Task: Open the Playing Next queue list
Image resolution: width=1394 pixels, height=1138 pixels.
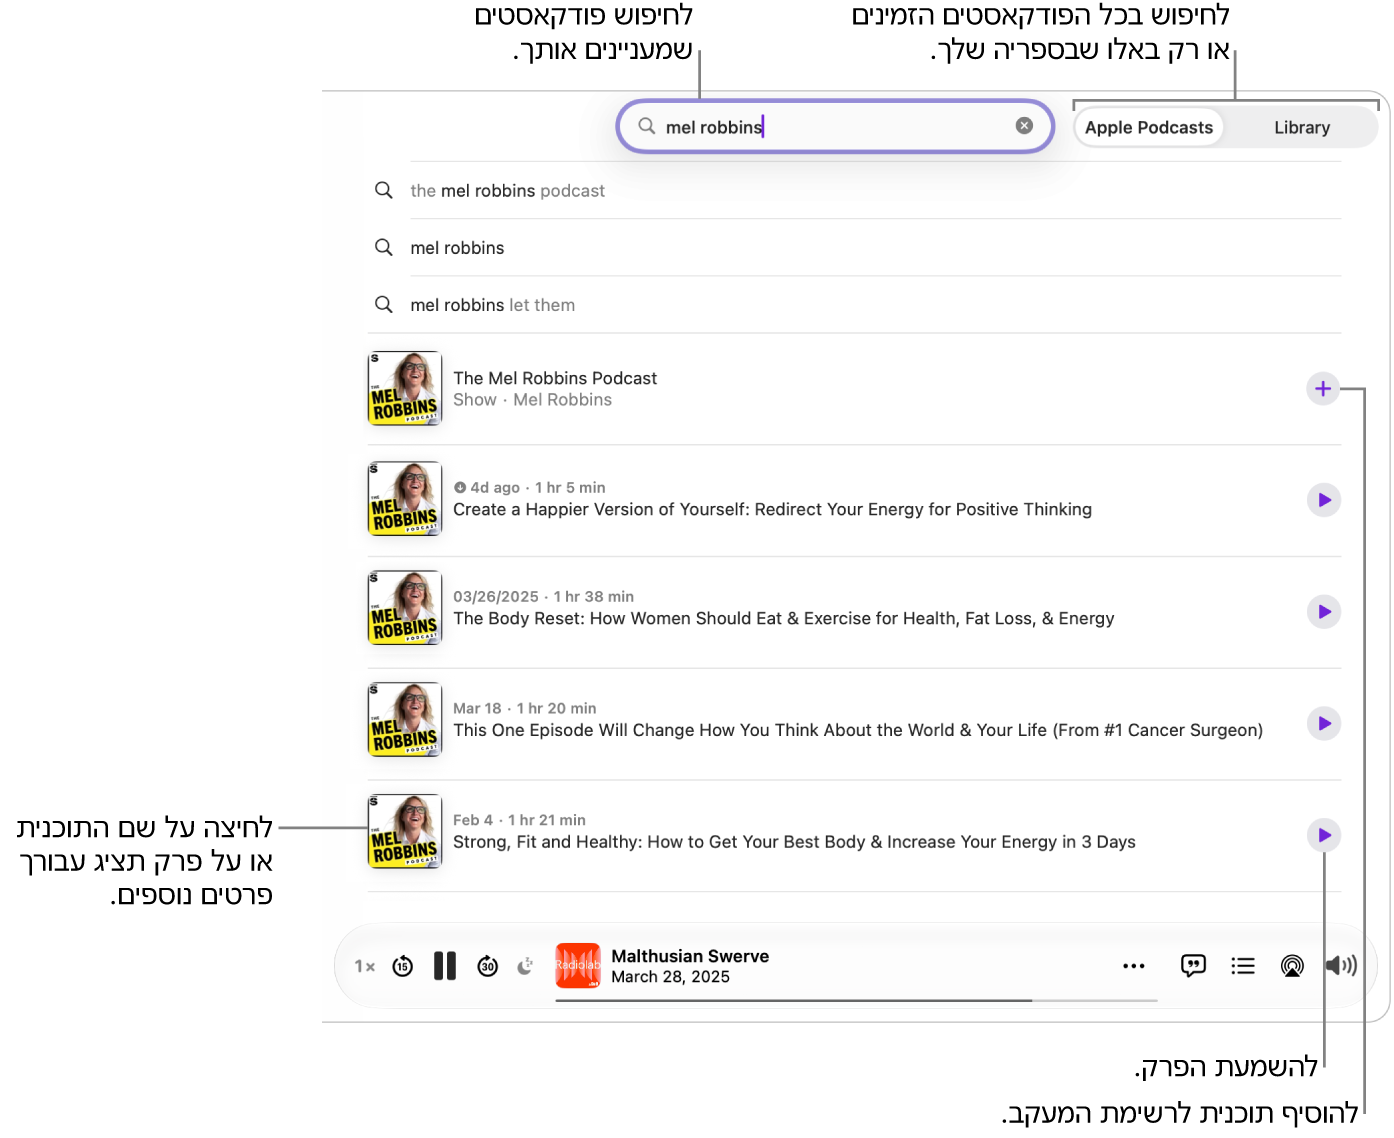Action: point(1243,966)
